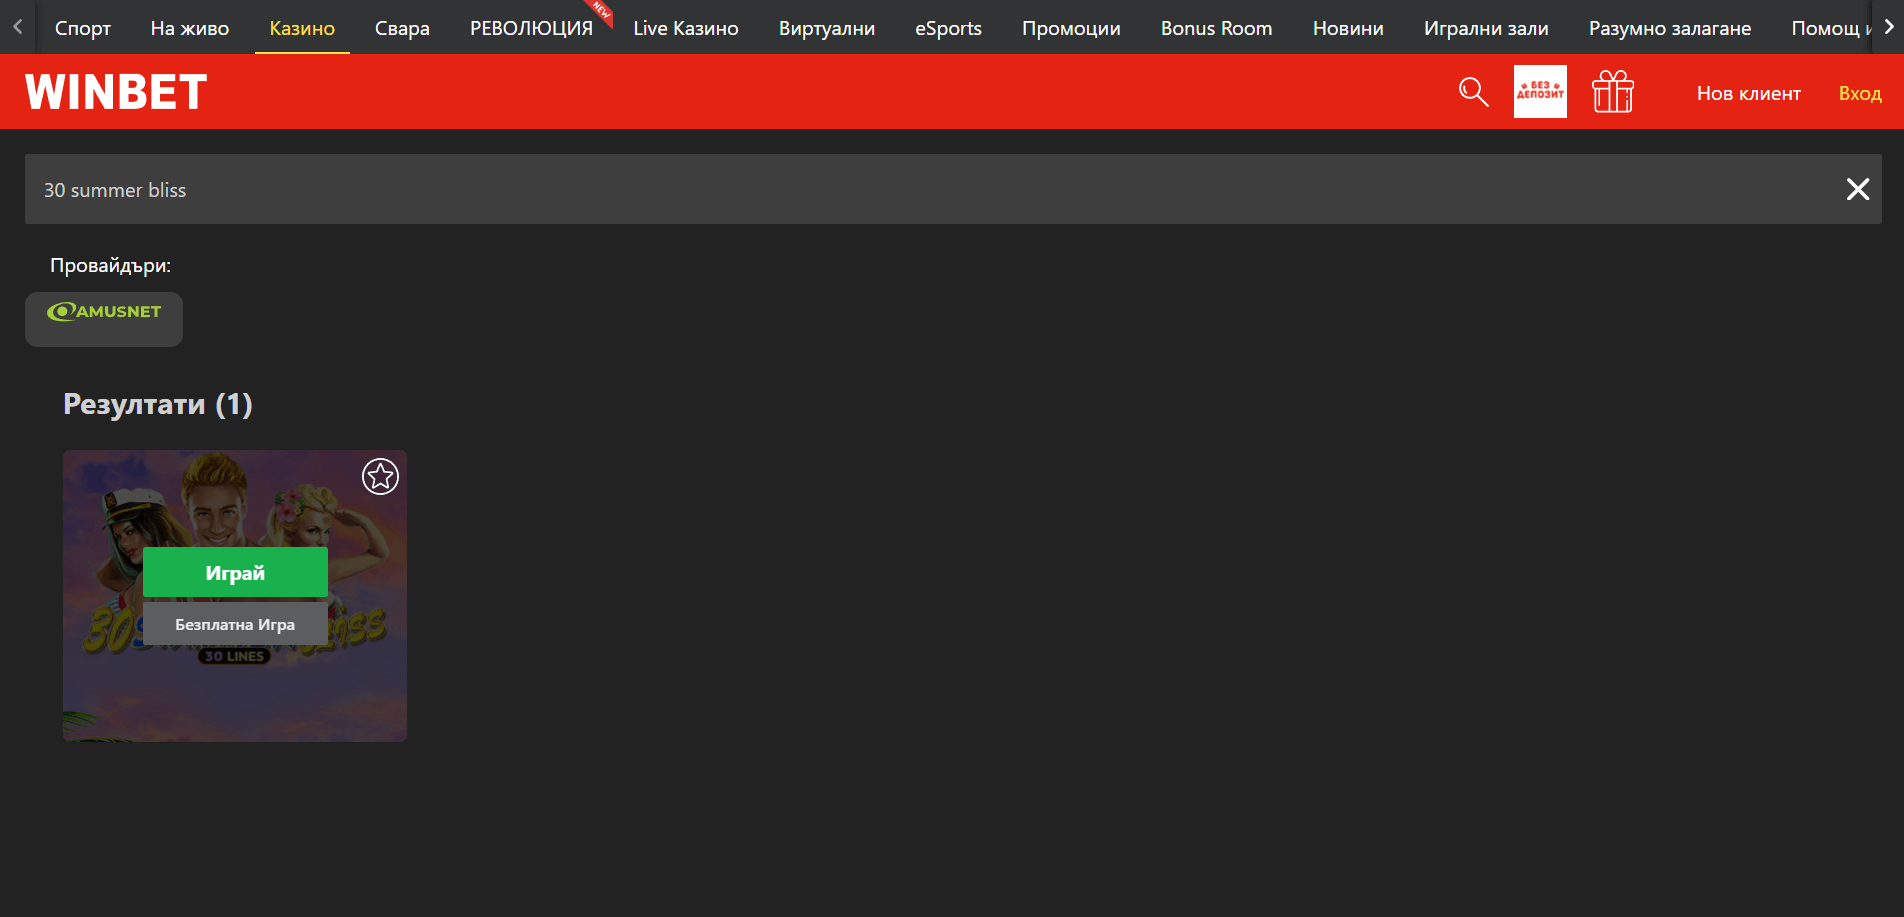Viewport: 1904px width, 917px height.
Task: Register via Нов клиент link
Action: 1749,93
